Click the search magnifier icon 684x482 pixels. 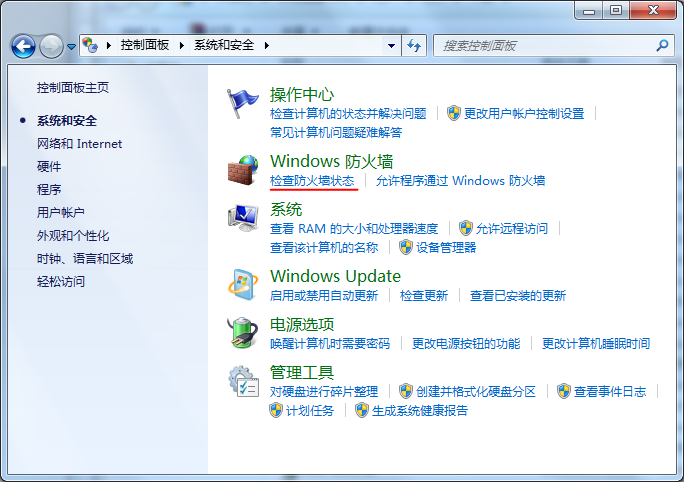click(x=662, y=45)
